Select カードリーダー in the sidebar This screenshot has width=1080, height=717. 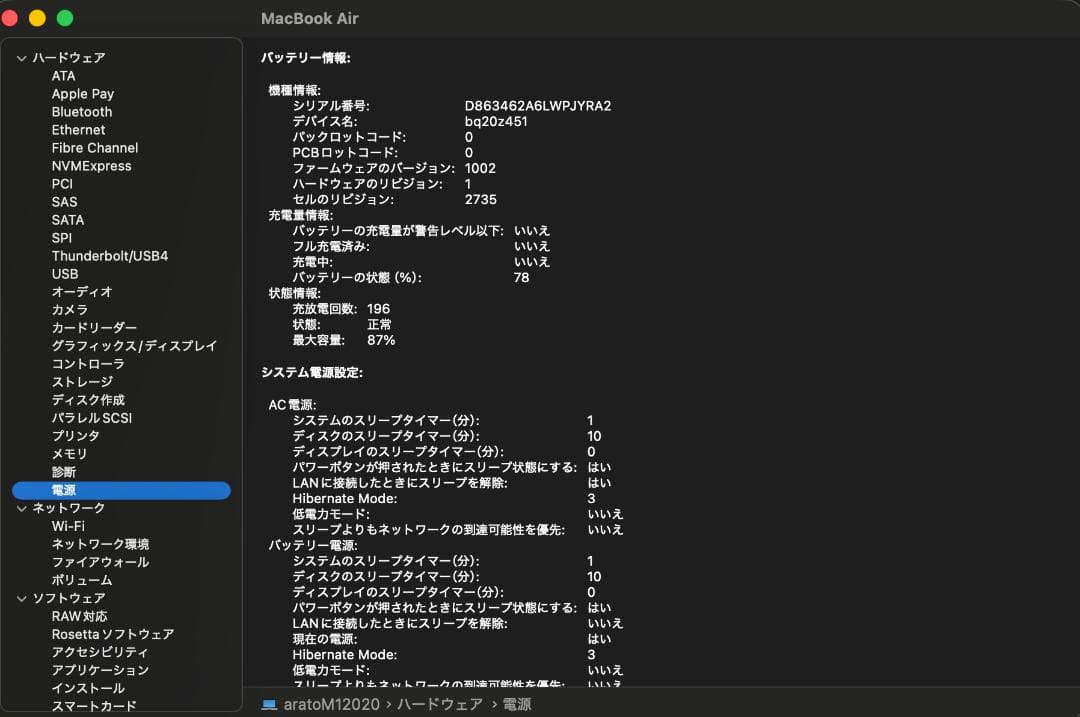(94, 328)
